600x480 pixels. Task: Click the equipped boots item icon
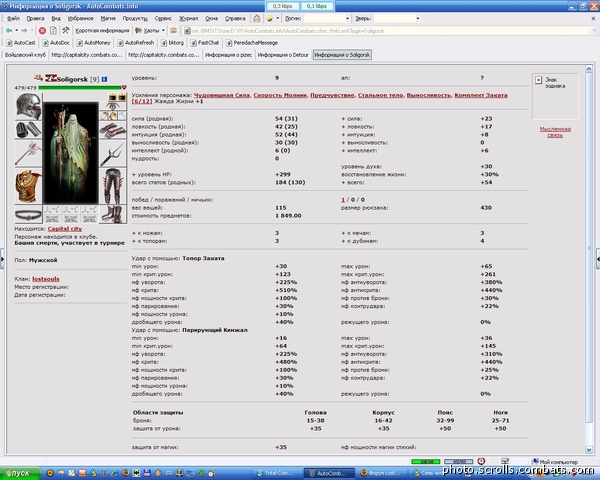point(113,214)
